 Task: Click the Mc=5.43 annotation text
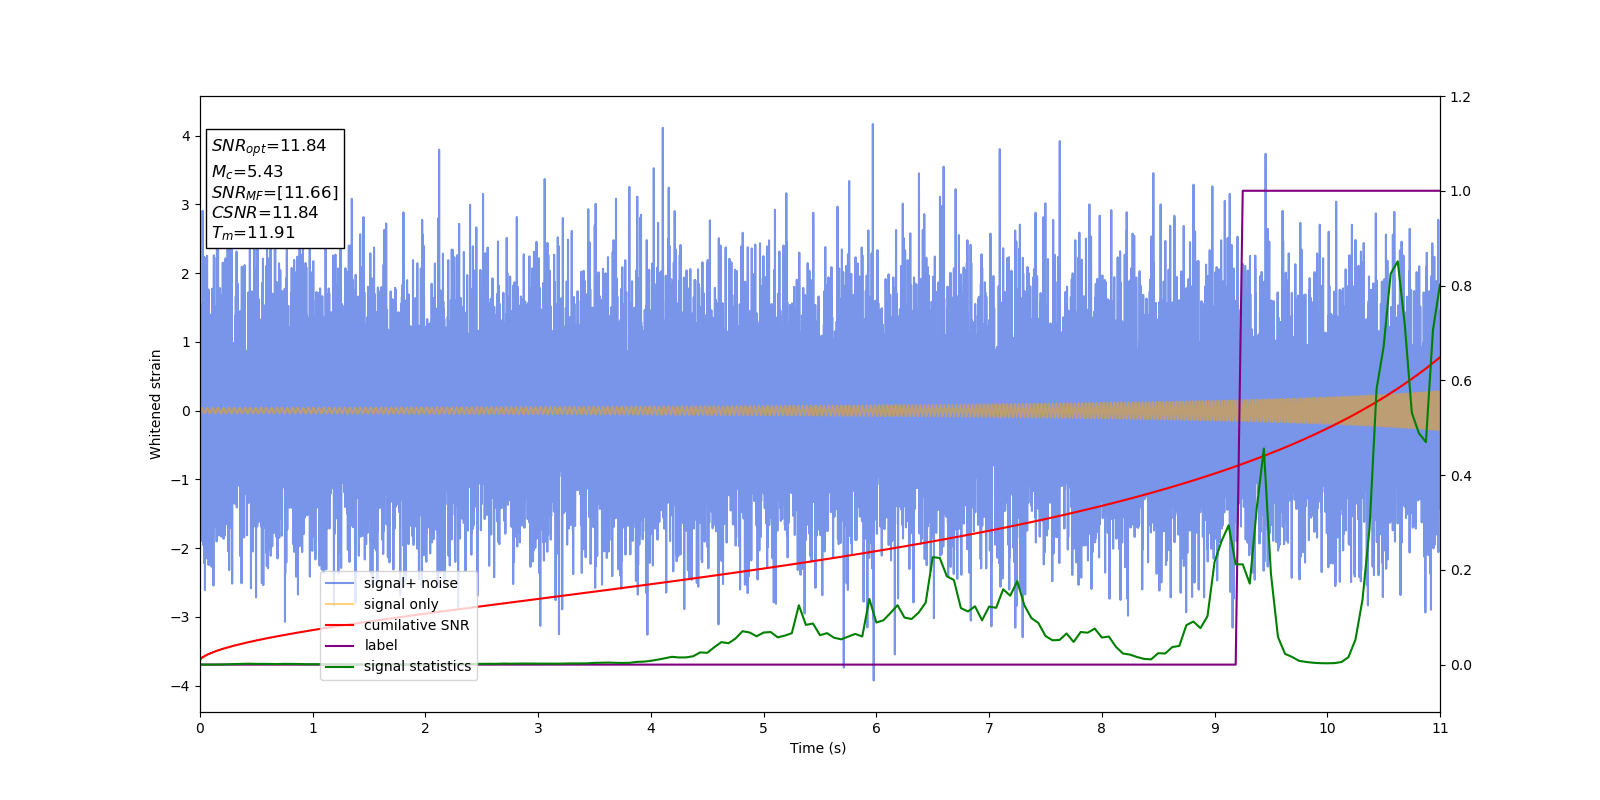(247, 172)
